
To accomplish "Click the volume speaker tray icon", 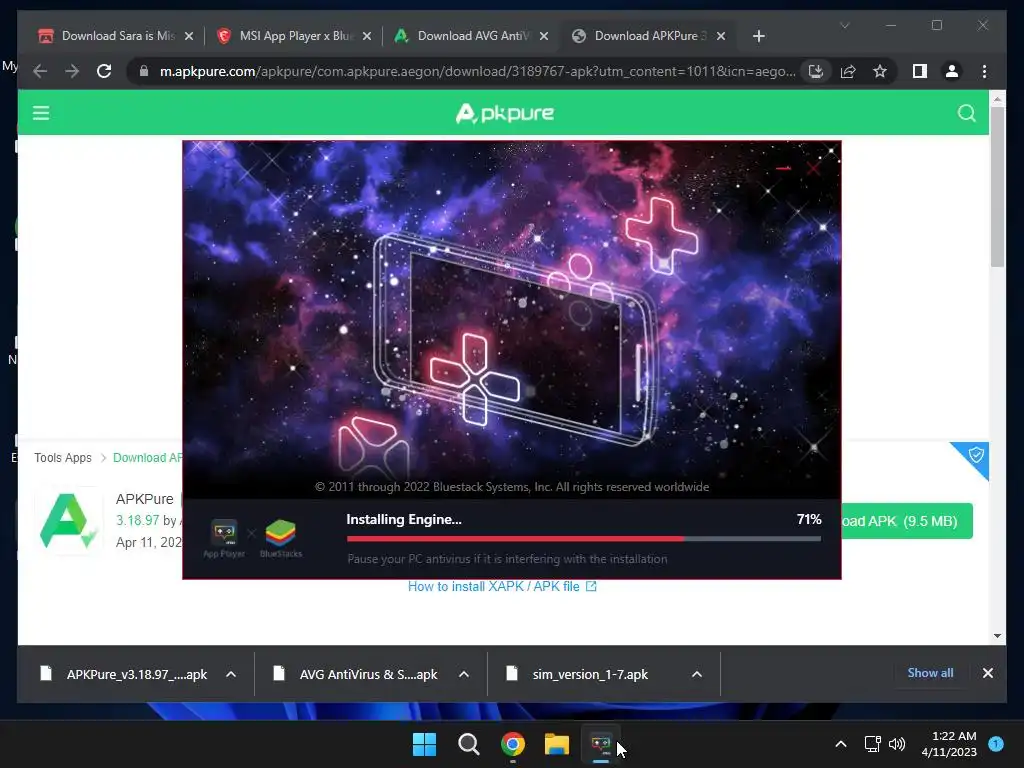I will [897, 744].
